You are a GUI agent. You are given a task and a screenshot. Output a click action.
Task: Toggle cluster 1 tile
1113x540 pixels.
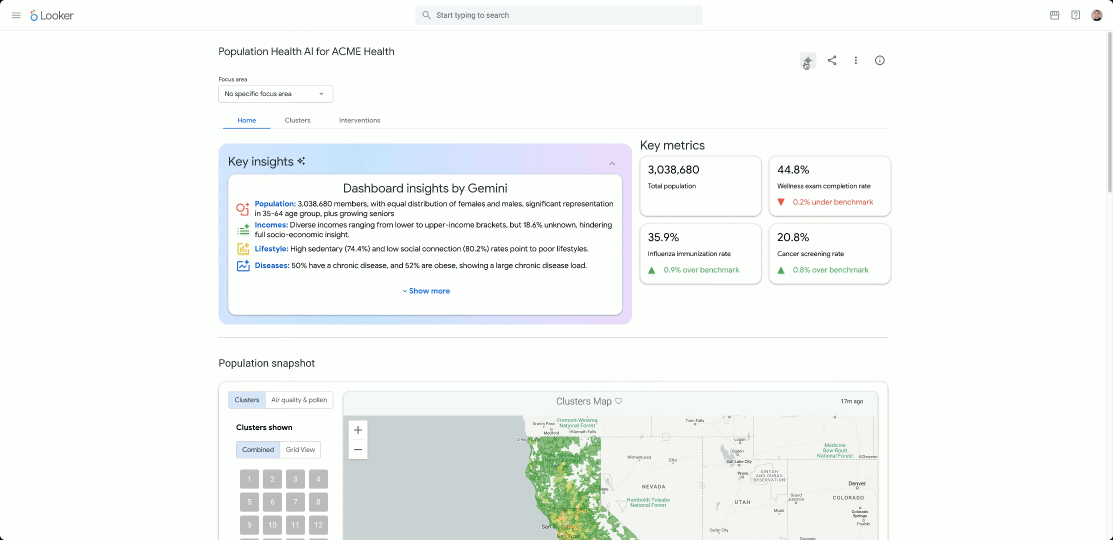tap(249, 479)
